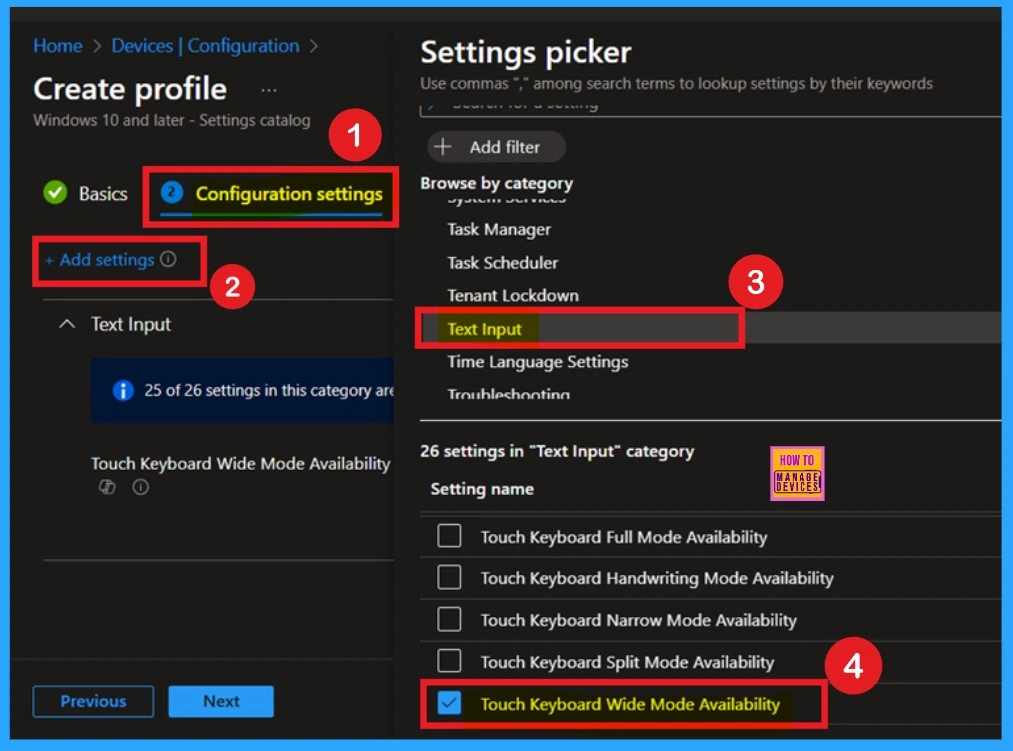Open info icon under Touch Keyboard Wide Mode Availability

tap(140, 487)
